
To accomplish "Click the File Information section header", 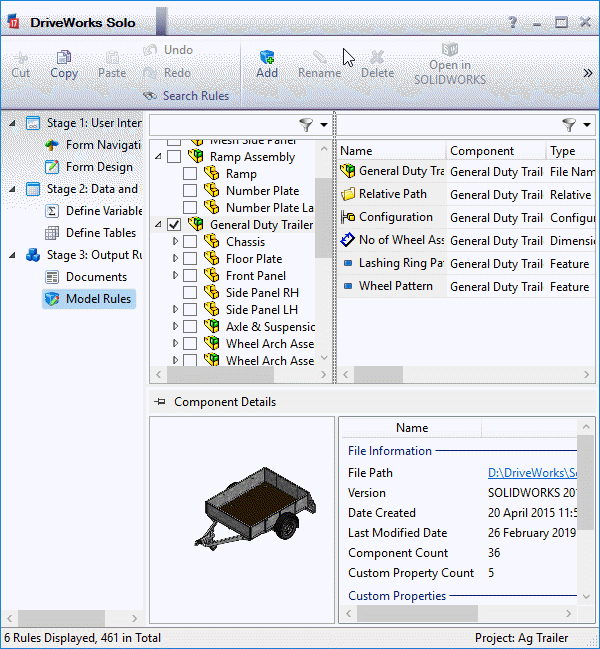I will pos(390,451).
